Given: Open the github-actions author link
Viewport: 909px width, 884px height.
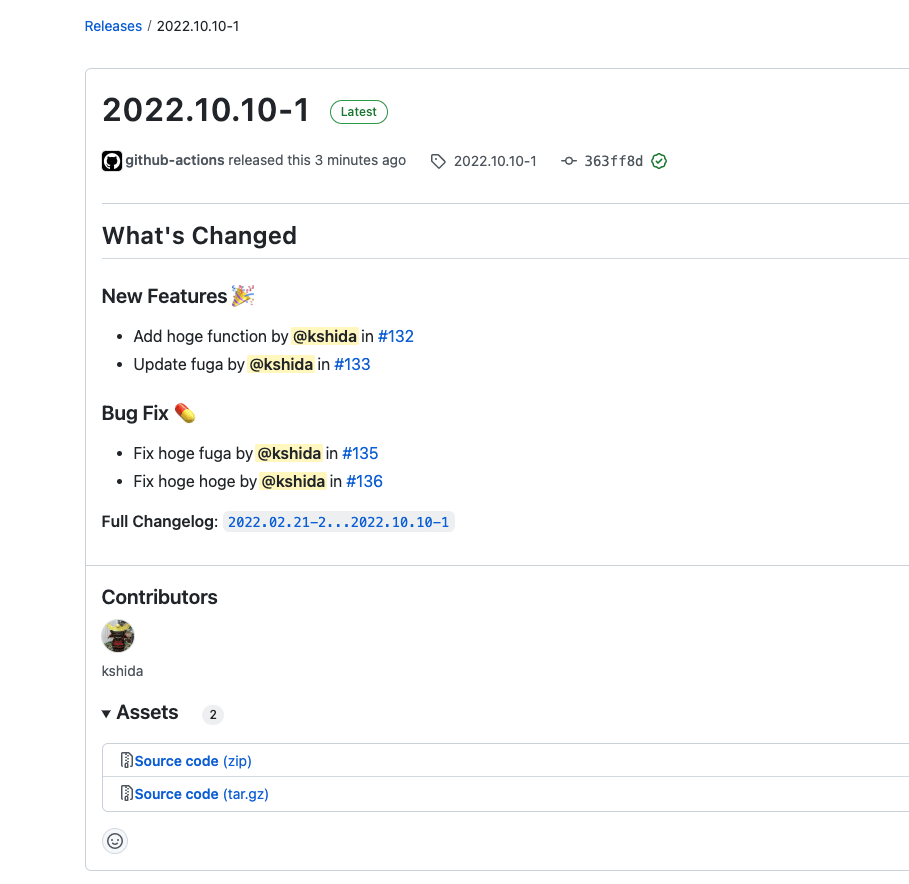Looking at the screenshot, I should point(174,160).
